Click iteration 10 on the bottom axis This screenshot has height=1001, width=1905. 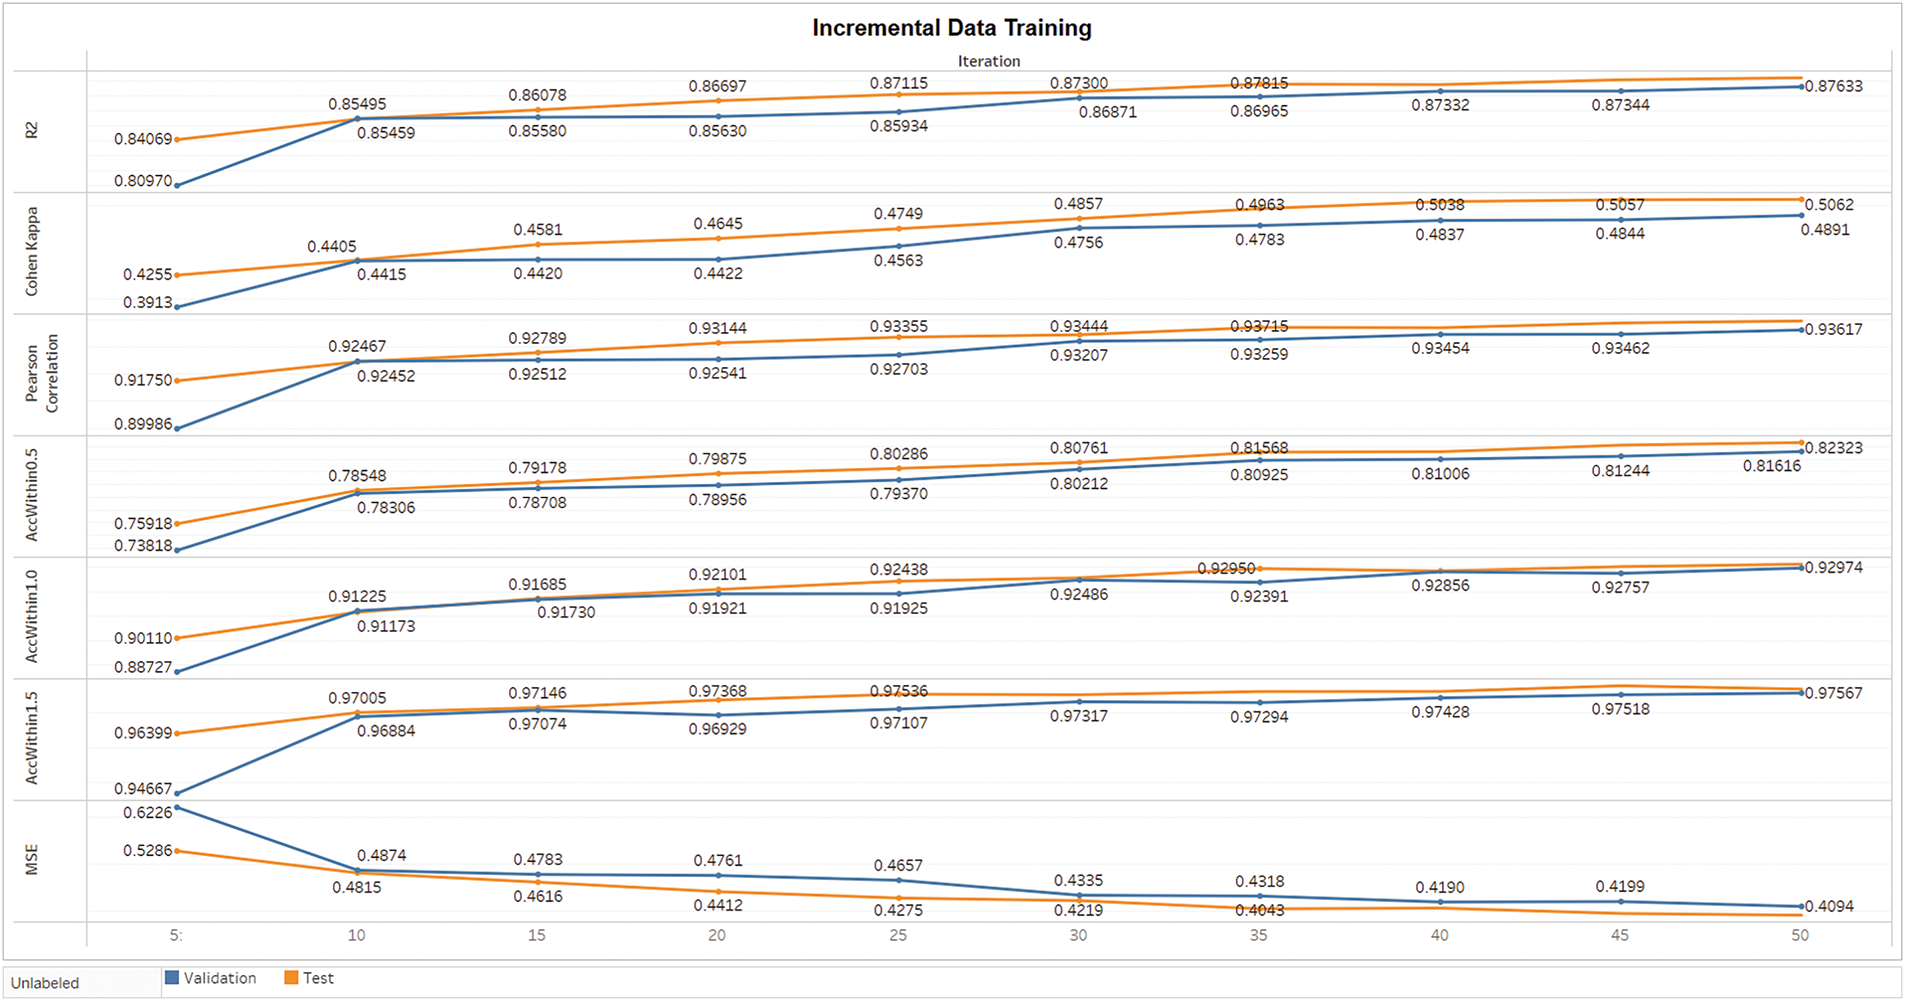(x=356, y=935)
